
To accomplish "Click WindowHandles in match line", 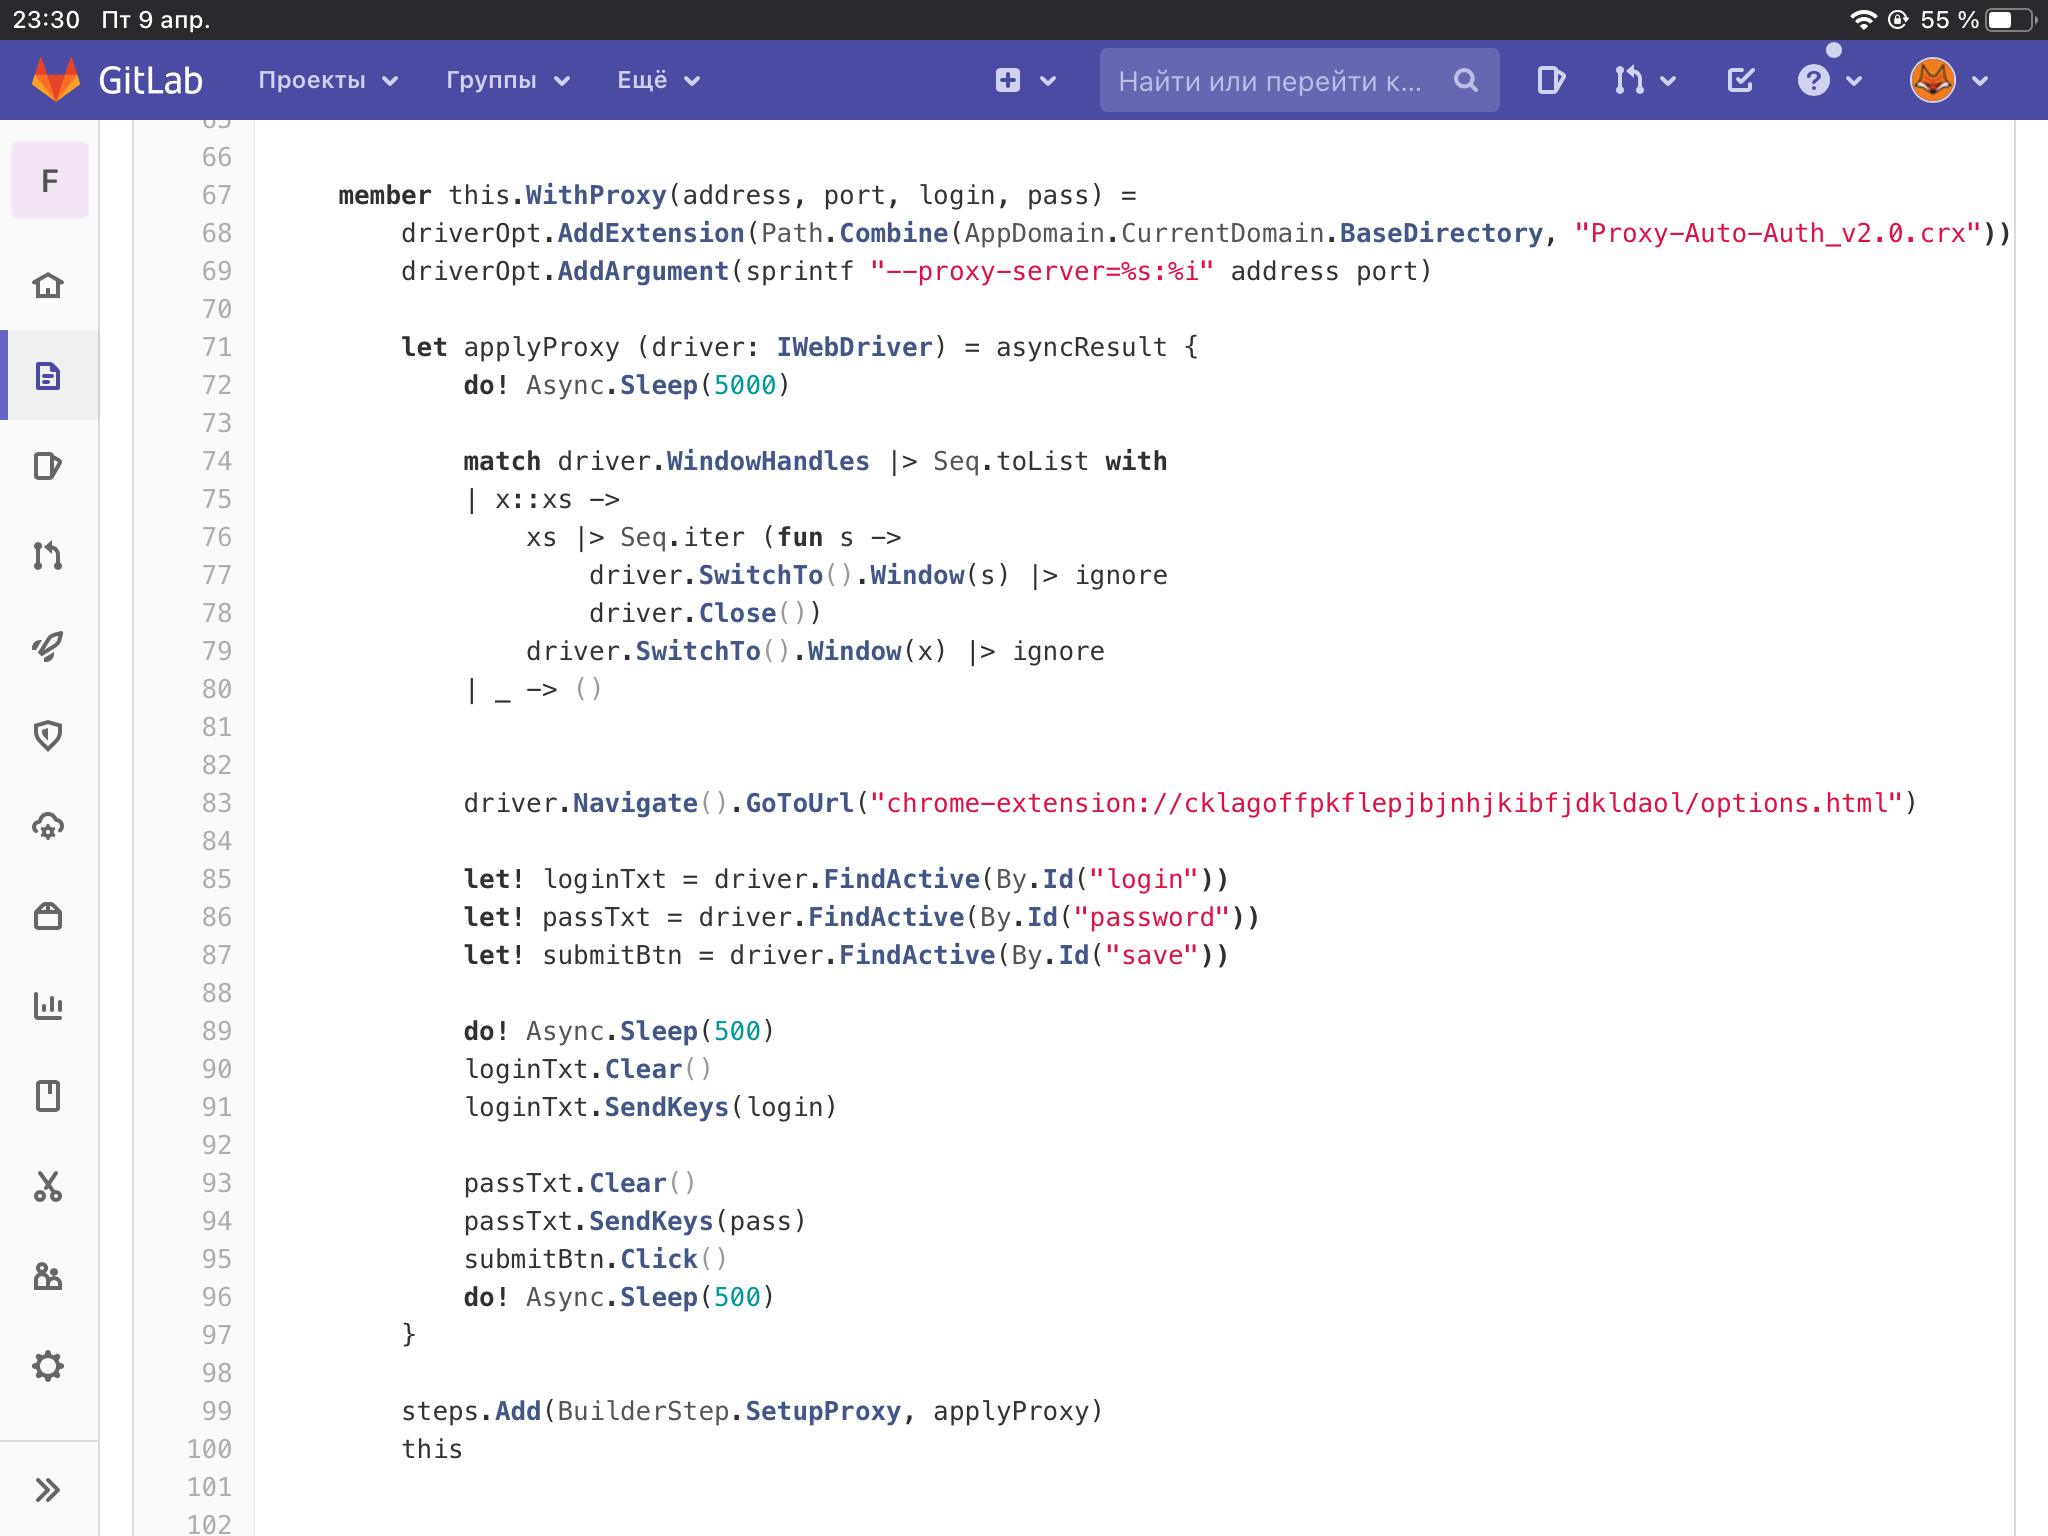I will pyautogui.click(x=768, y=461).
